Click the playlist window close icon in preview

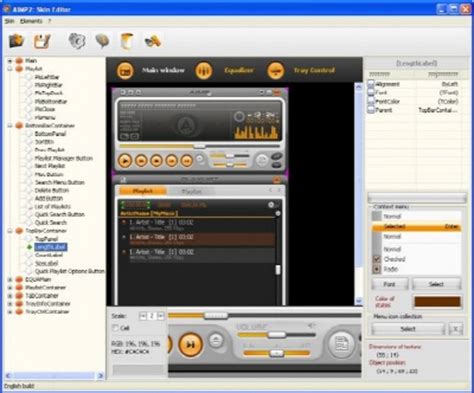point(276,180)
